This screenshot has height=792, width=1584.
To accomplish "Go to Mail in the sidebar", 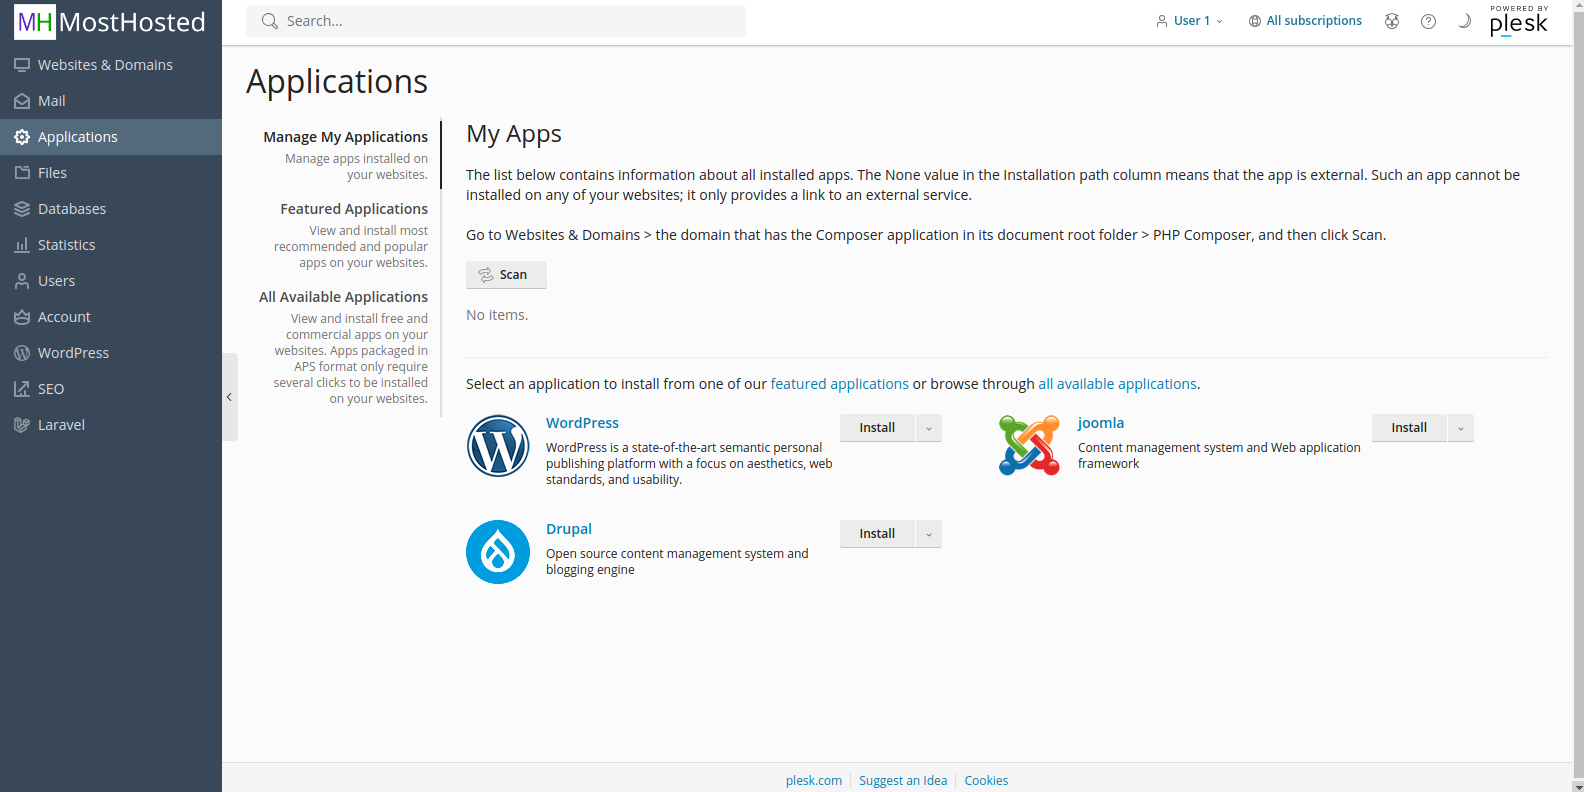I will click(111, 101).
